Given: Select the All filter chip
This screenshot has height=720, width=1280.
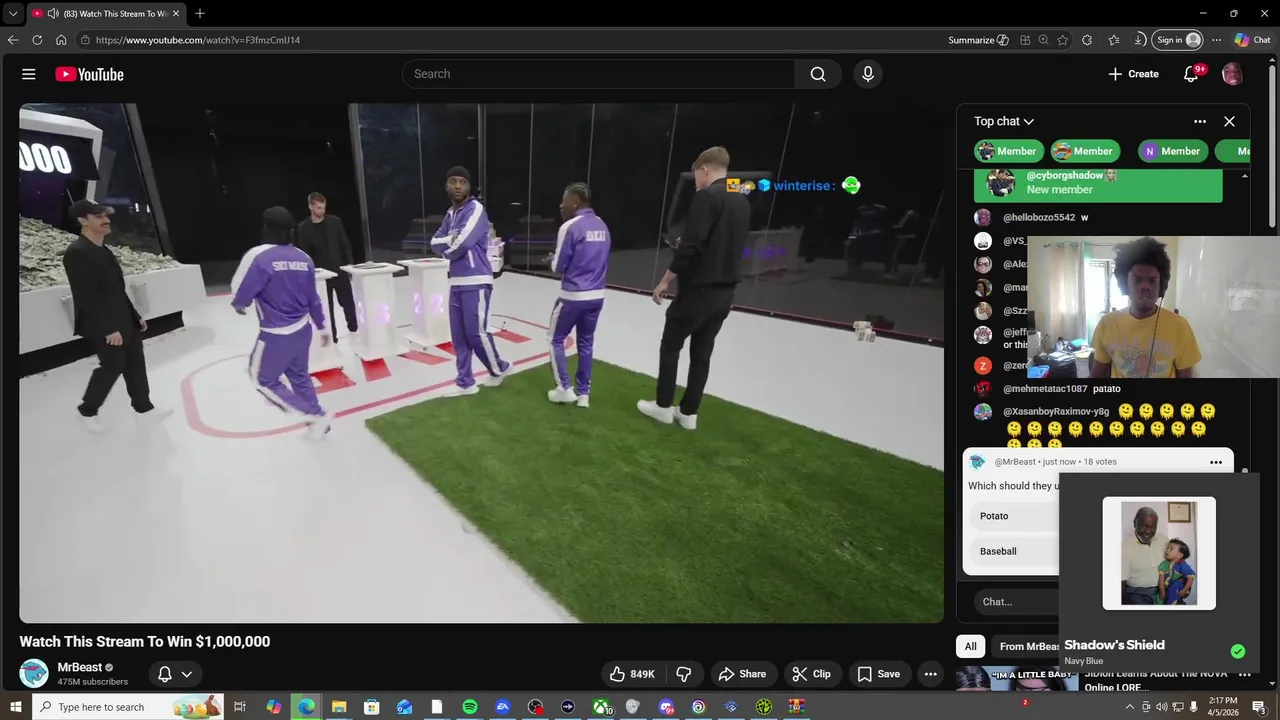Looking at the screenshot, I should 970,646.
